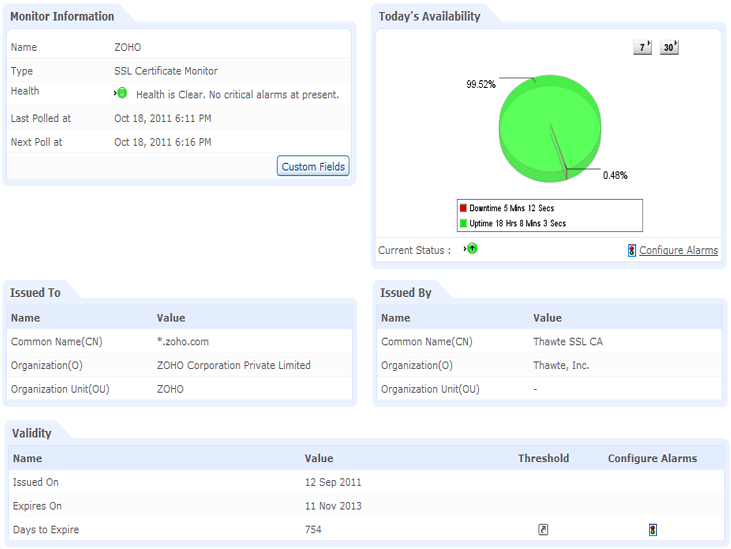731x549 pixels.
Task: Click the Downtime 5 Mins 12 Secs legend text
Action: click(x=511, y=208)
